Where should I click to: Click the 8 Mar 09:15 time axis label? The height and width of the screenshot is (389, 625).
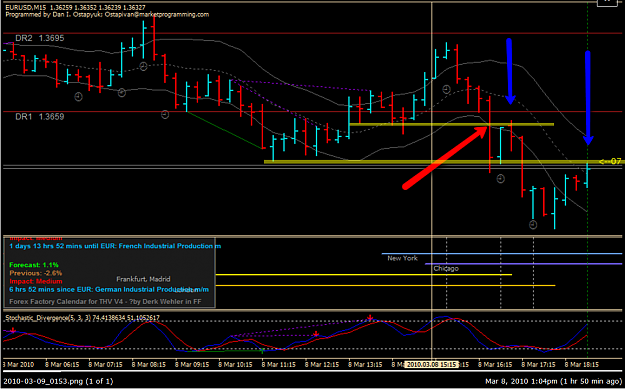192,365
